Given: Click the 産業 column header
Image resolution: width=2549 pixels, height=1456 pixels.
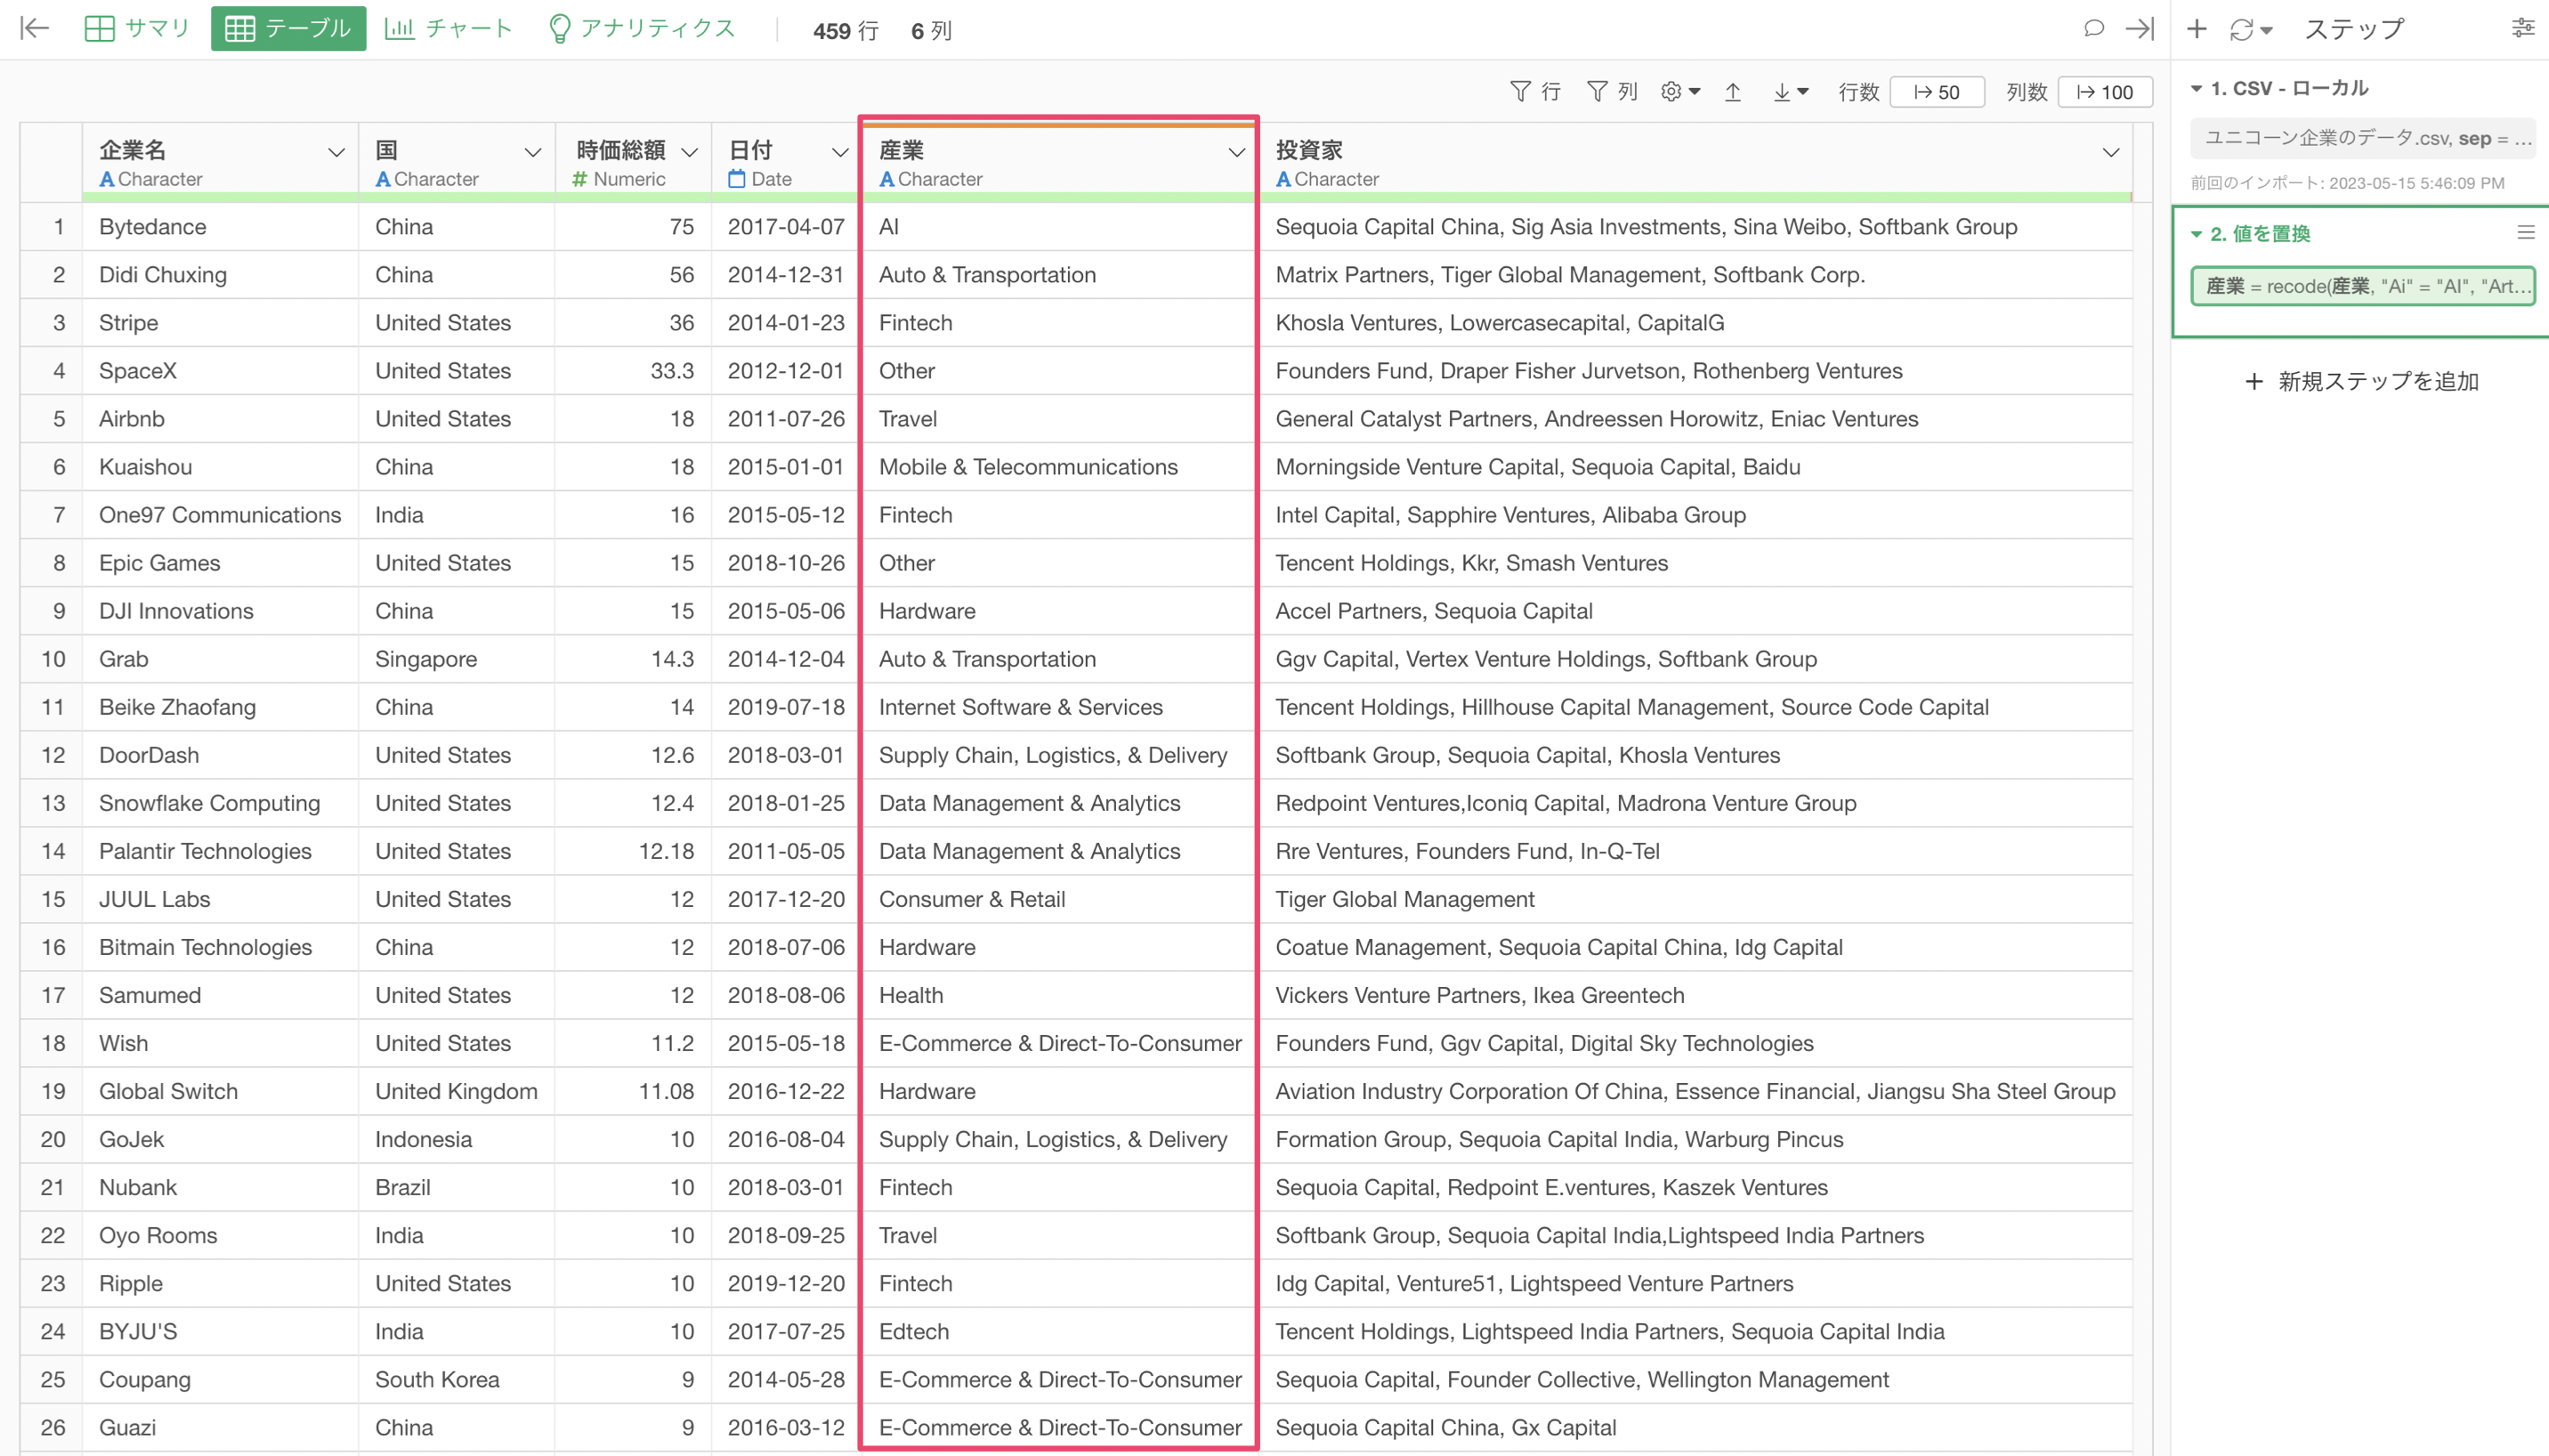Looking at the screenshot, I should (1058, 163).
